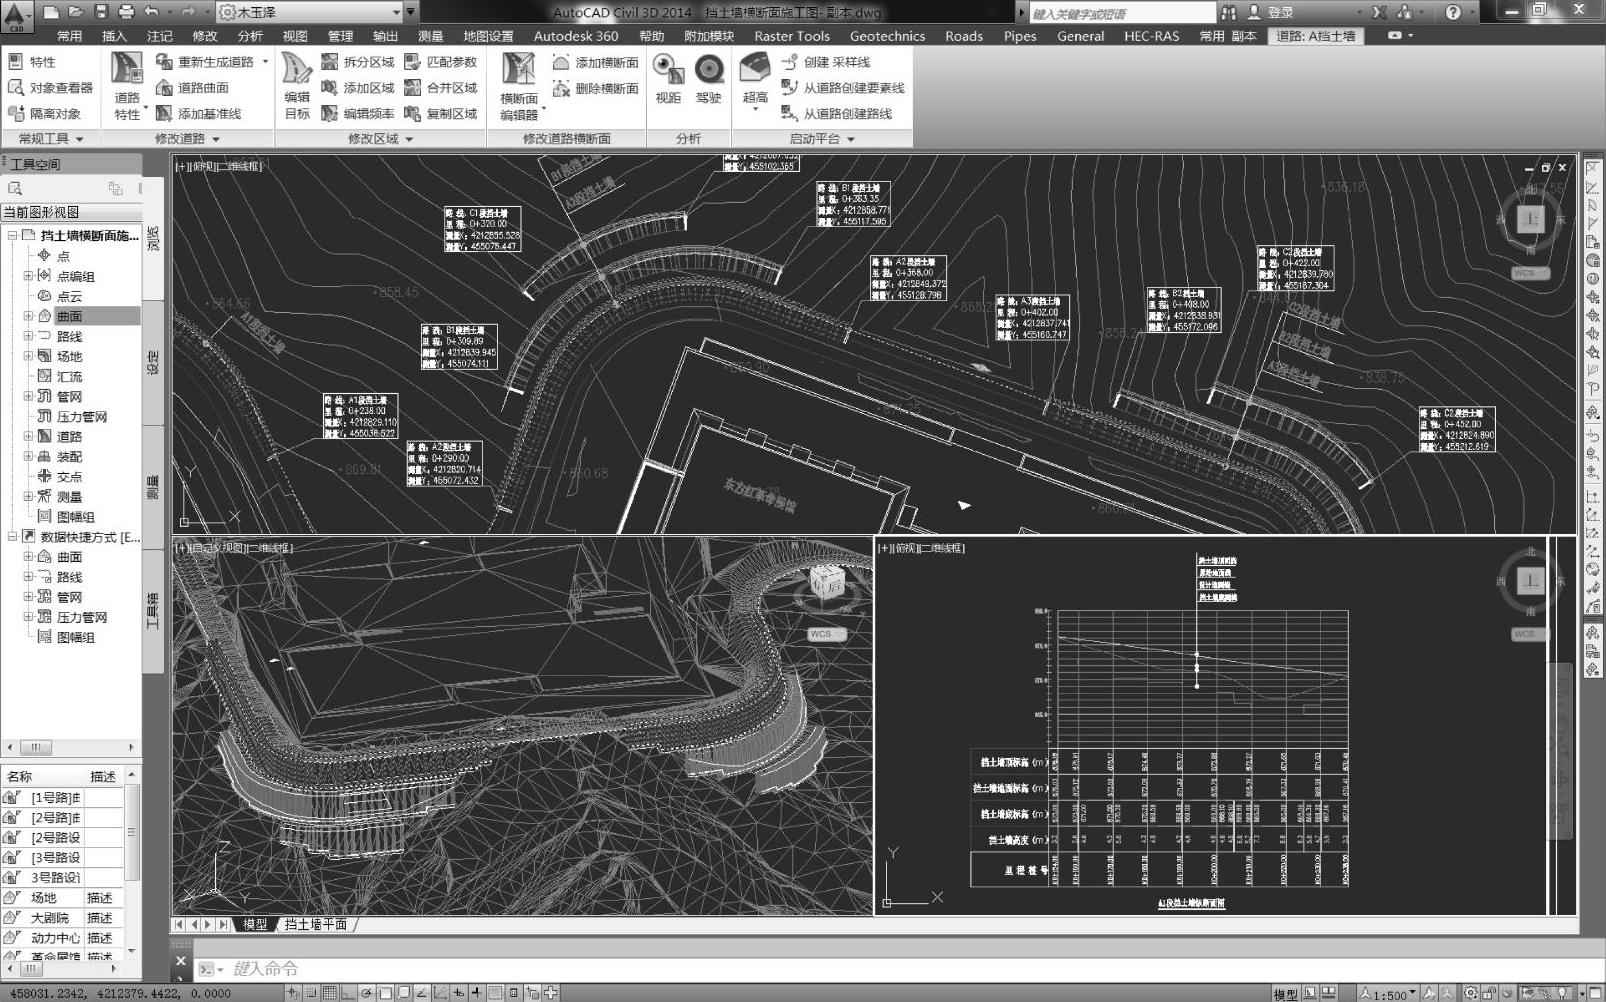Collapse the 数据快捷方式 tree node
This screenshot has width=1606, height=1002.
pyautogui.click(x=13, y=537)
